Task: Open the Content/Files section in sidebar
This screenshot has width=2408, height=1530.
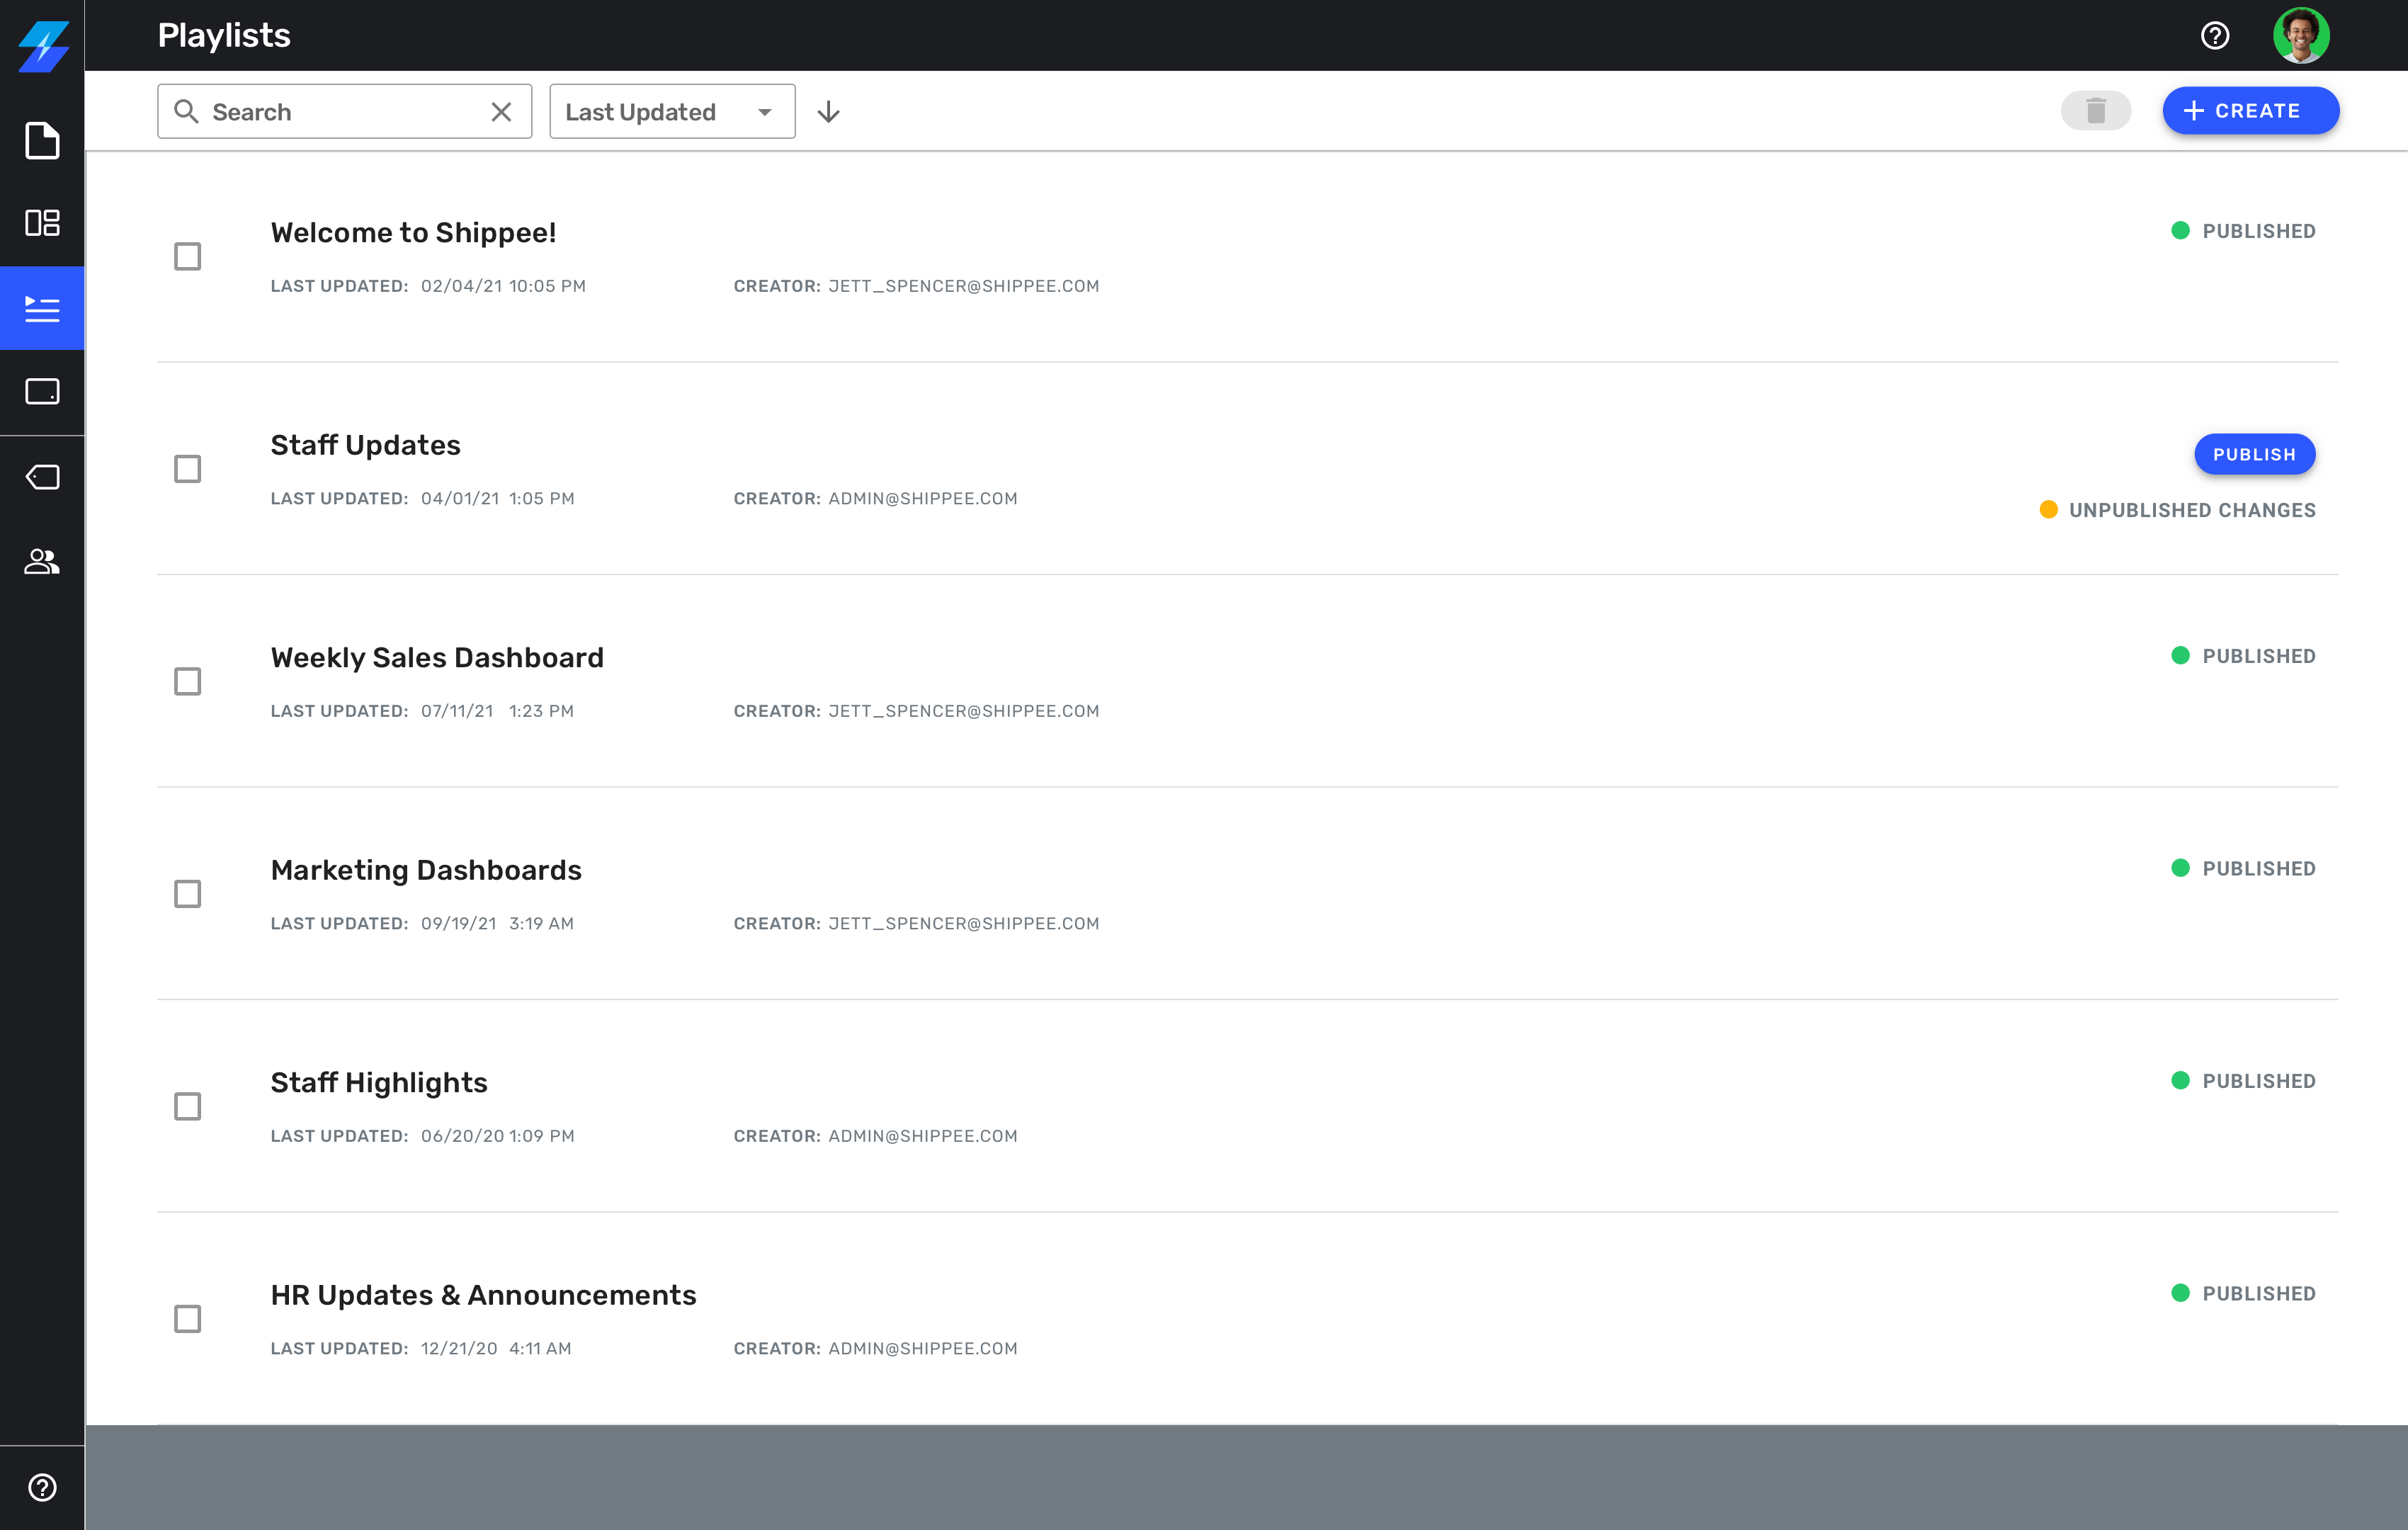Action: [x=42, y=141]
